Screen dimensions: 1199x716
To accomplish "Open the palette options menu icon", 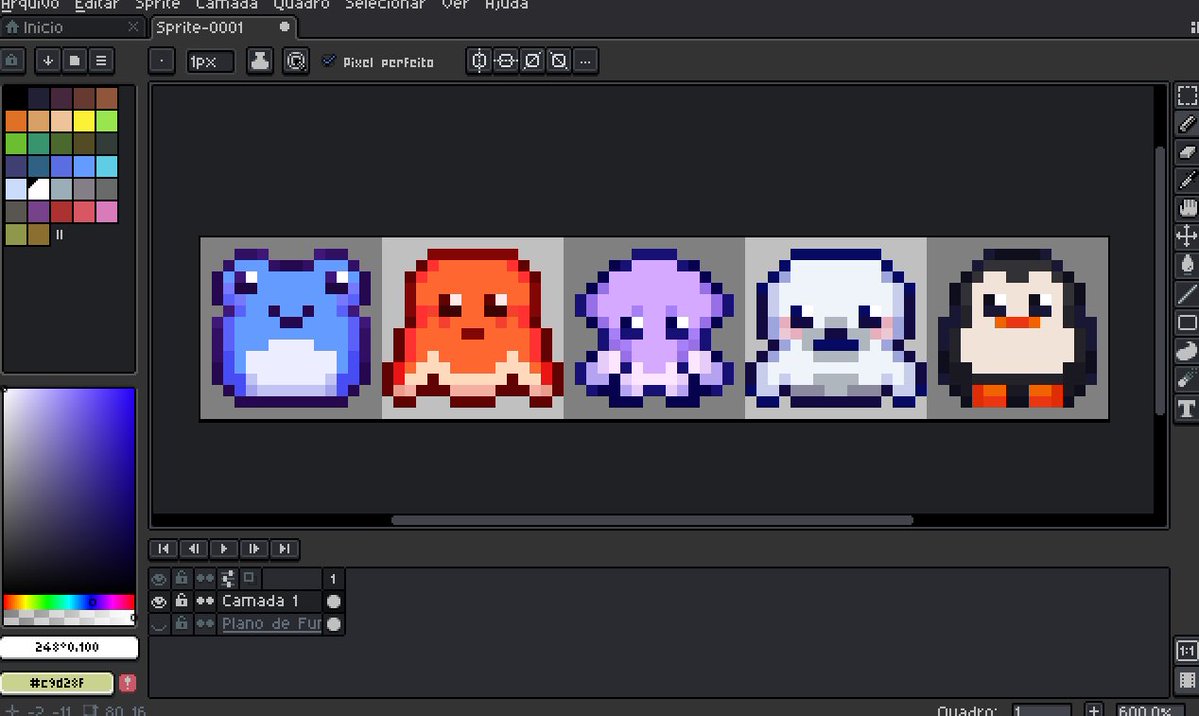I will [101, 60].
